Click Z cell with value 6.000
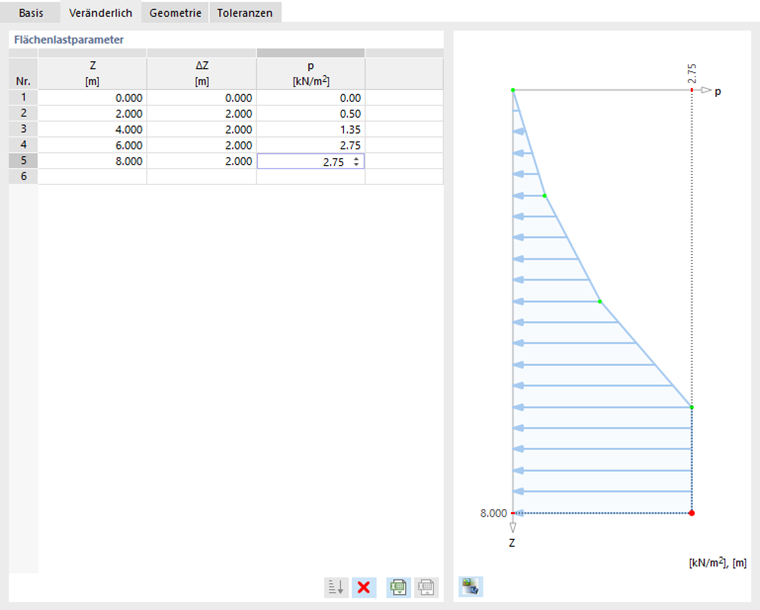This screenshot has height=610, width=760. [93, 145]
